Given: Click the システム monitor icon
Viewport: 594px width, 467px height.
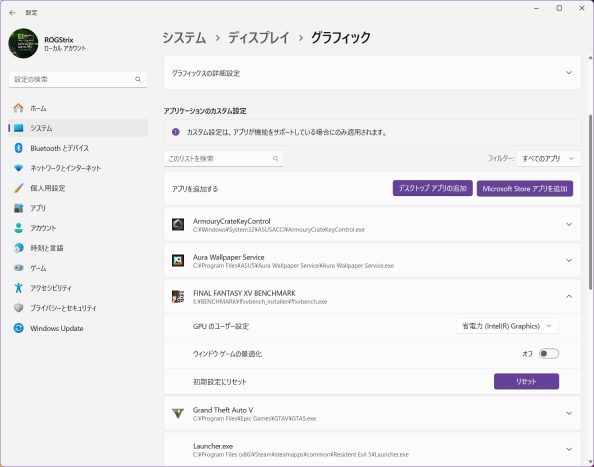Looking at the screenshot, I should click(19, 128).
